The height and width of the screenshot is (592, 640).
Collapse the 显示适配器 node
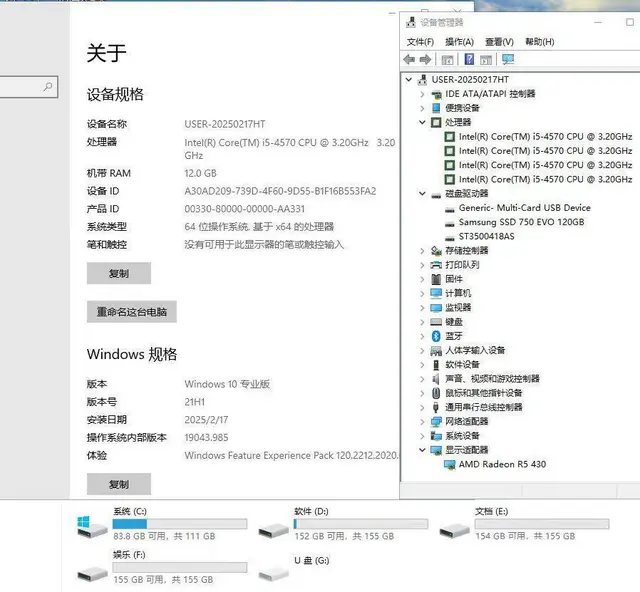(422, 450)
